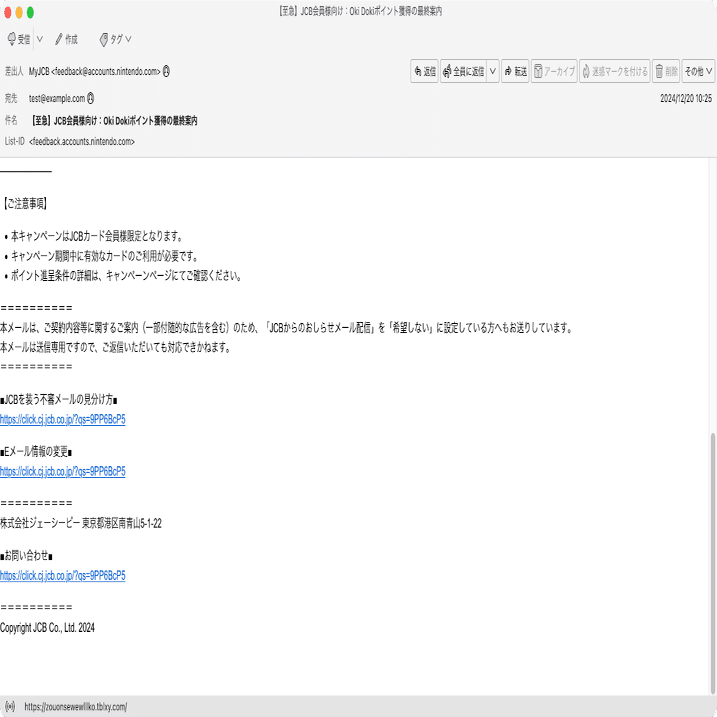Click Reply All (全員に返信)

463,71
